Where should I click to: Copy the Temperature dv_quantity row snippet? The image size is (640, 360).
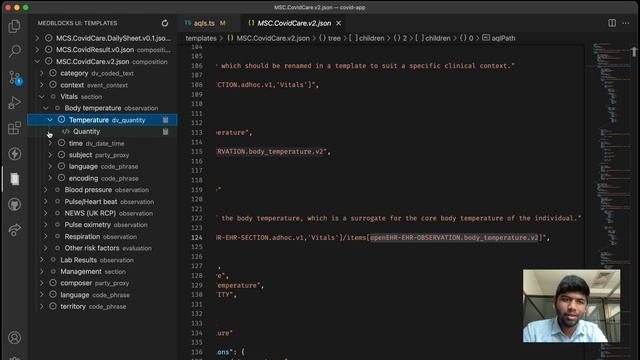tap(165, 120)
